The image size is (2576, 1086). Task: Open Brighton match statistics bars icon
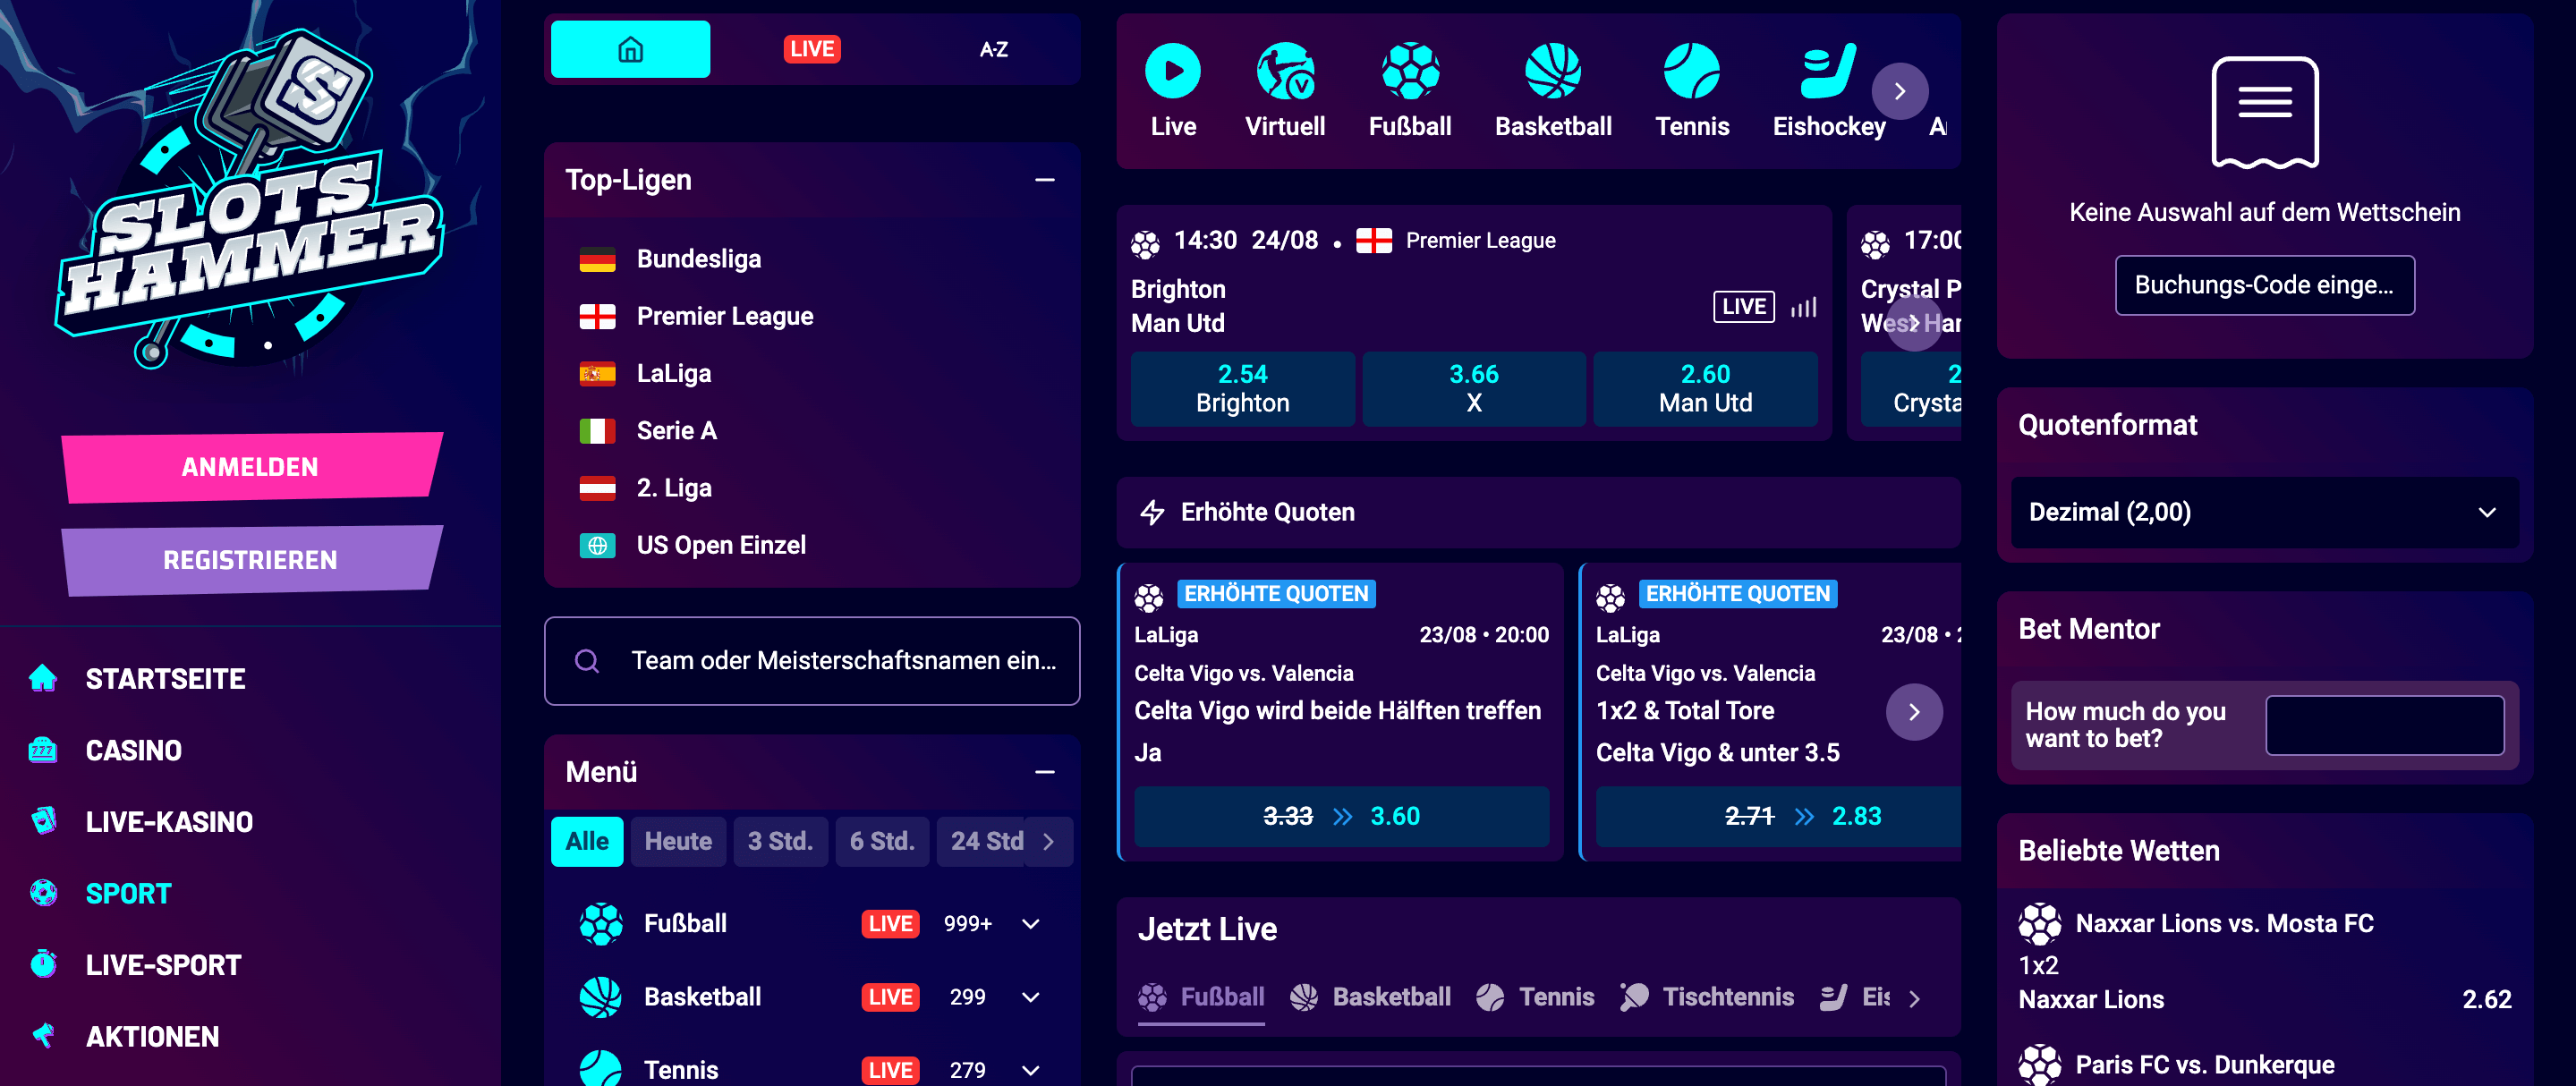click(1803, 307)
